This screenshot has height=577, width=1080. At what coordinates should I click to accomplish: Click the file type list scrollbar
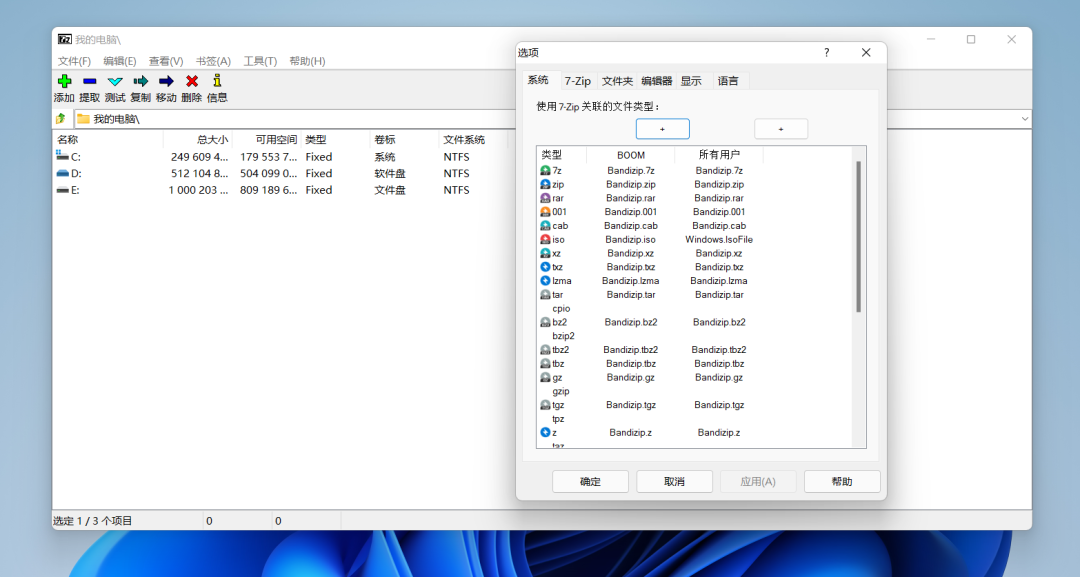coord(858,236)
